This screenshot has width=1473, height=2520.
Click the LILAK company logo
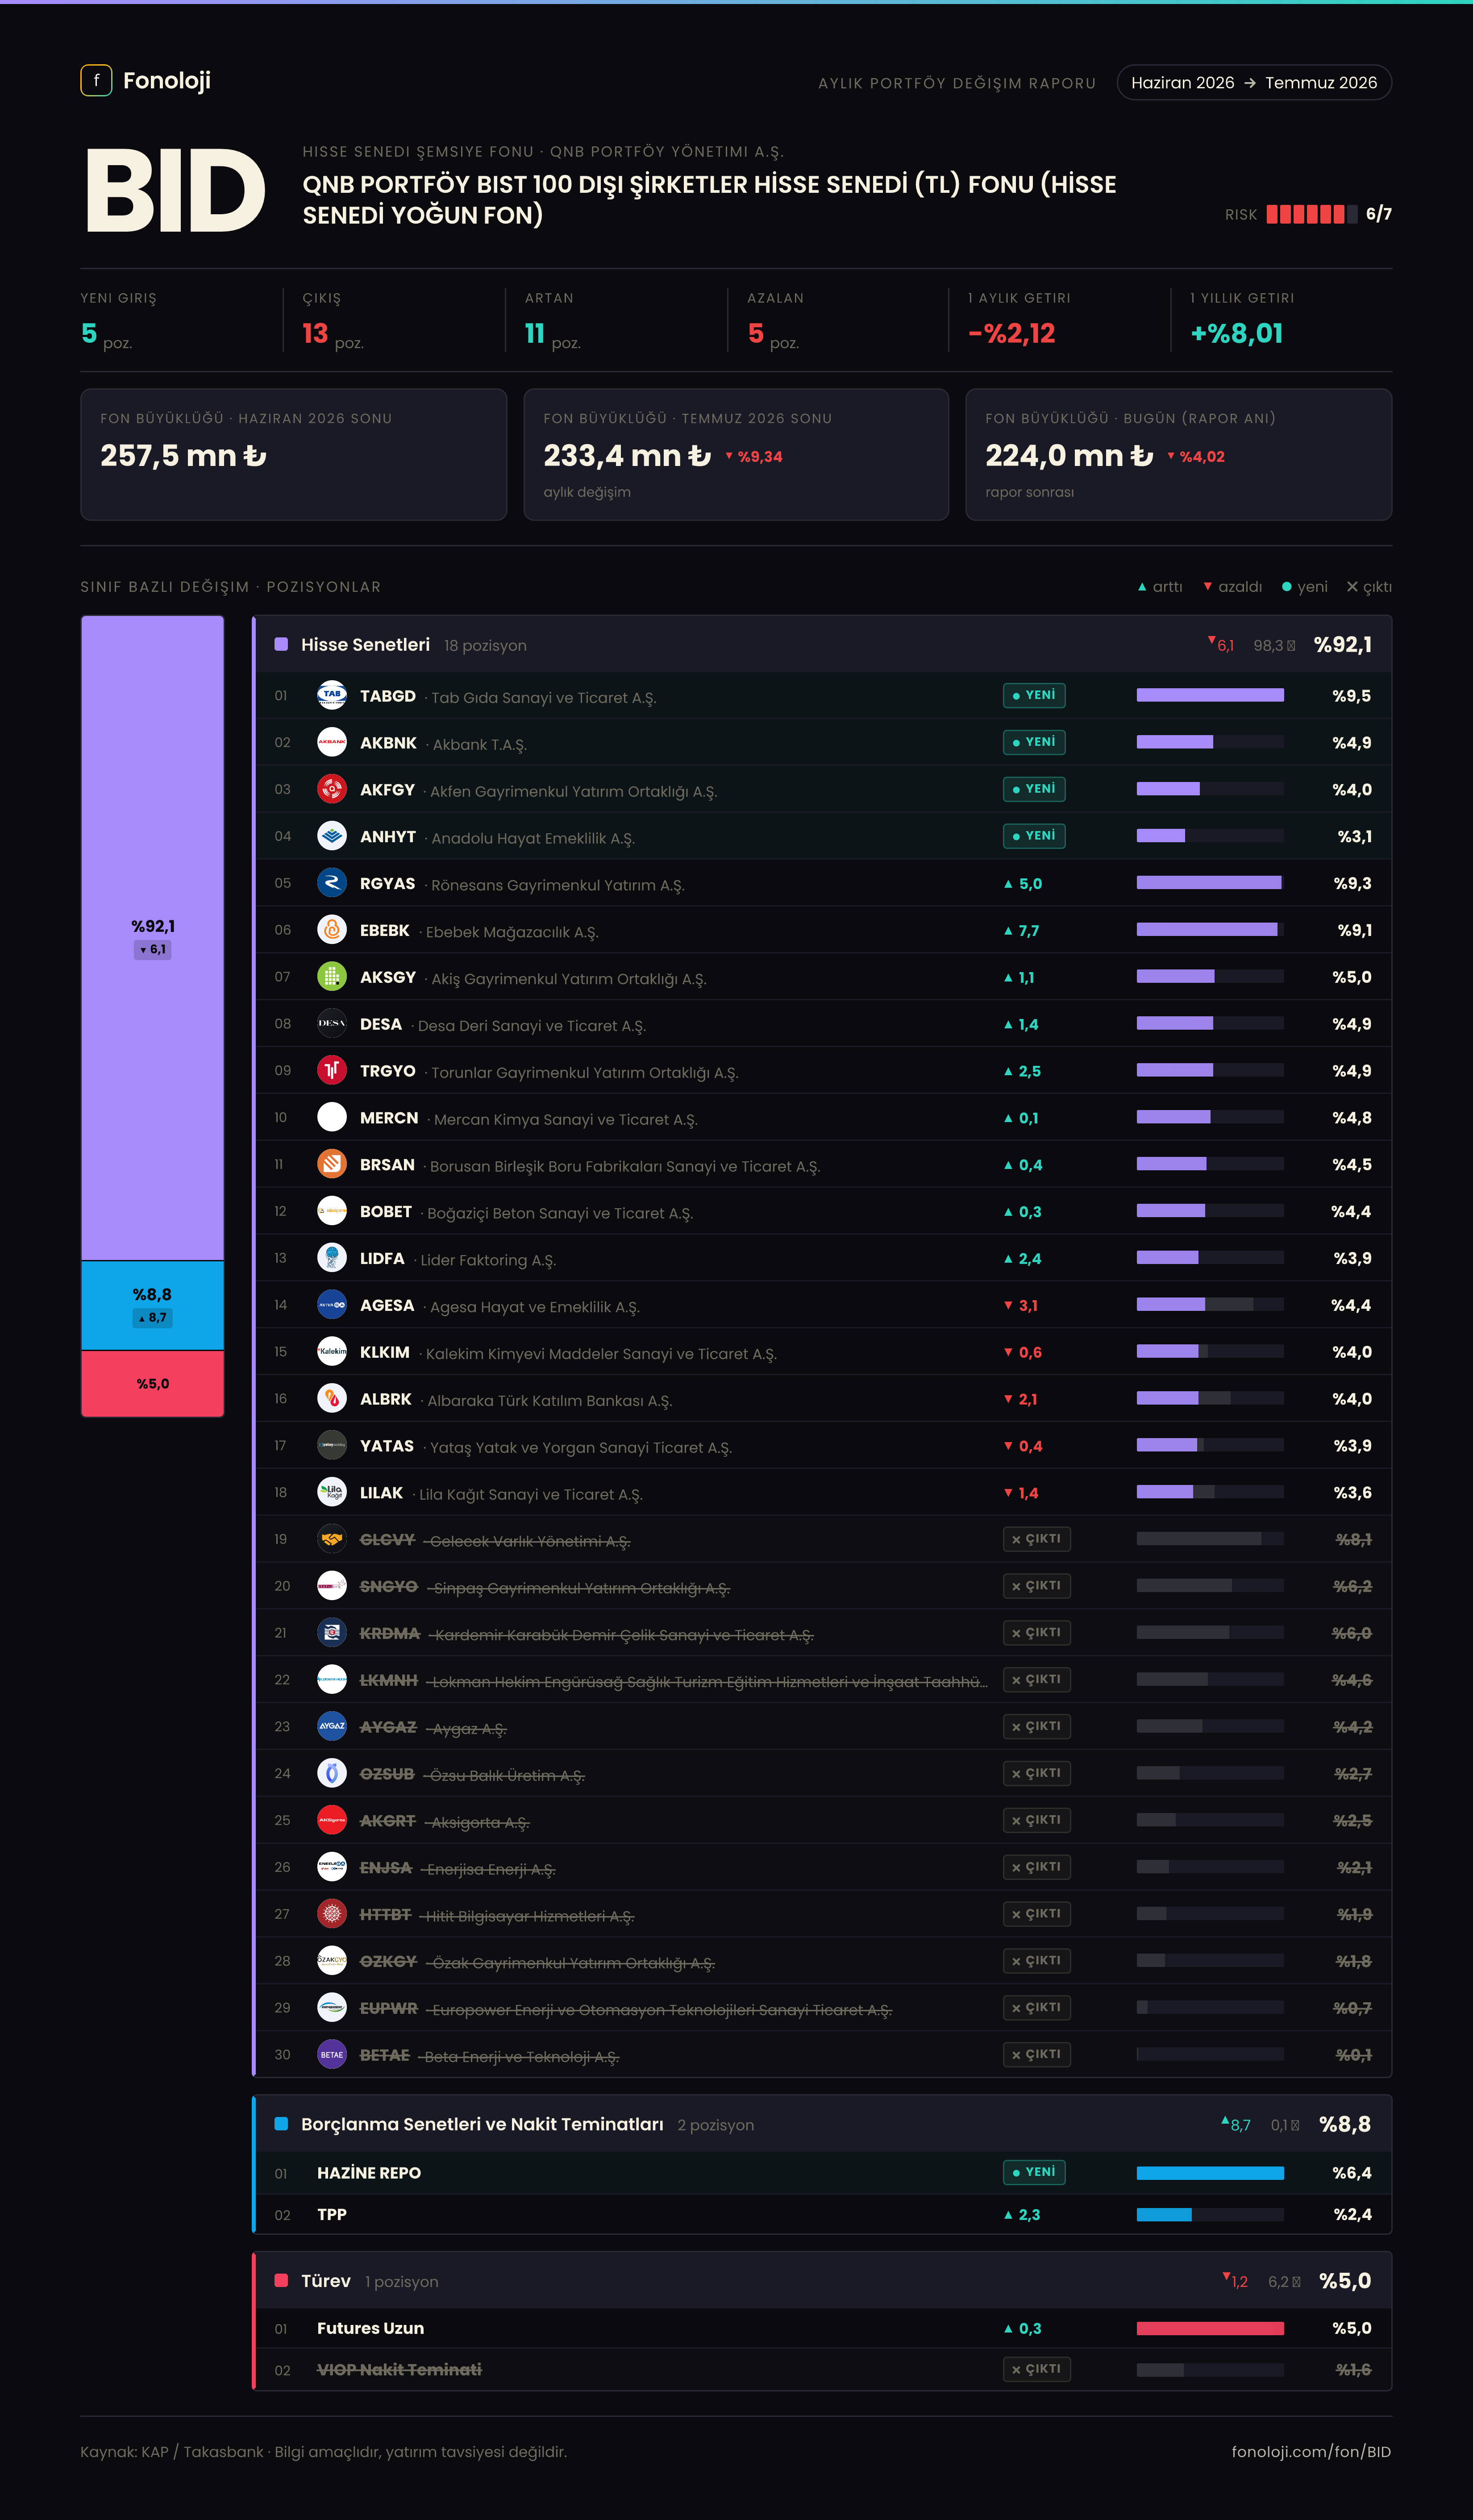tap(332, 1492)
